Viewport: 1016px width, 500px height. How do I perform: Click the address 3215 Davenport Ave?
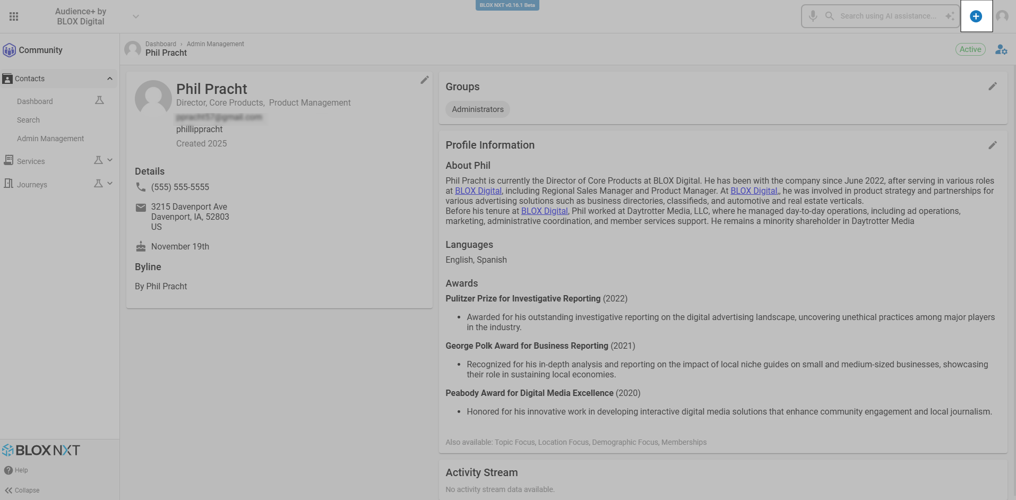coord(189,207)
